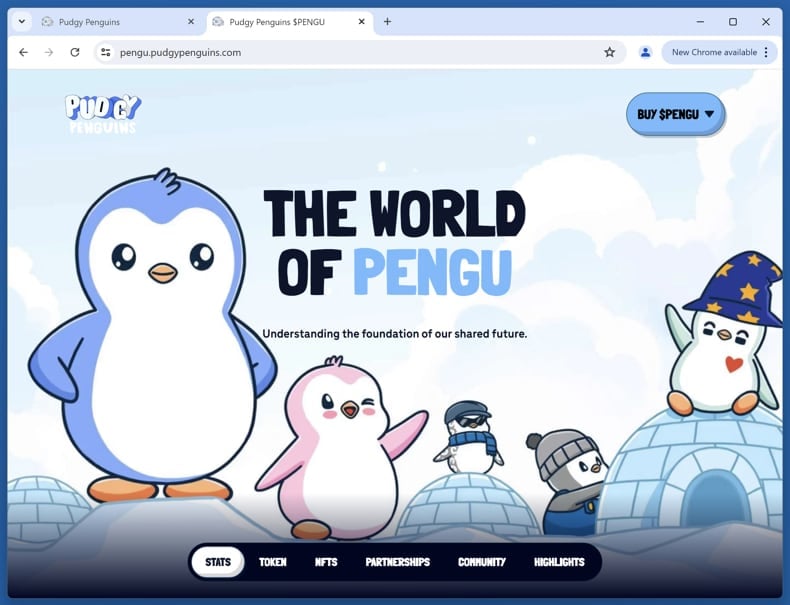The width and height of the screenshot is (790, 605).
Task: Go back using the browser back arrow
Action: [x=23, y=52]
